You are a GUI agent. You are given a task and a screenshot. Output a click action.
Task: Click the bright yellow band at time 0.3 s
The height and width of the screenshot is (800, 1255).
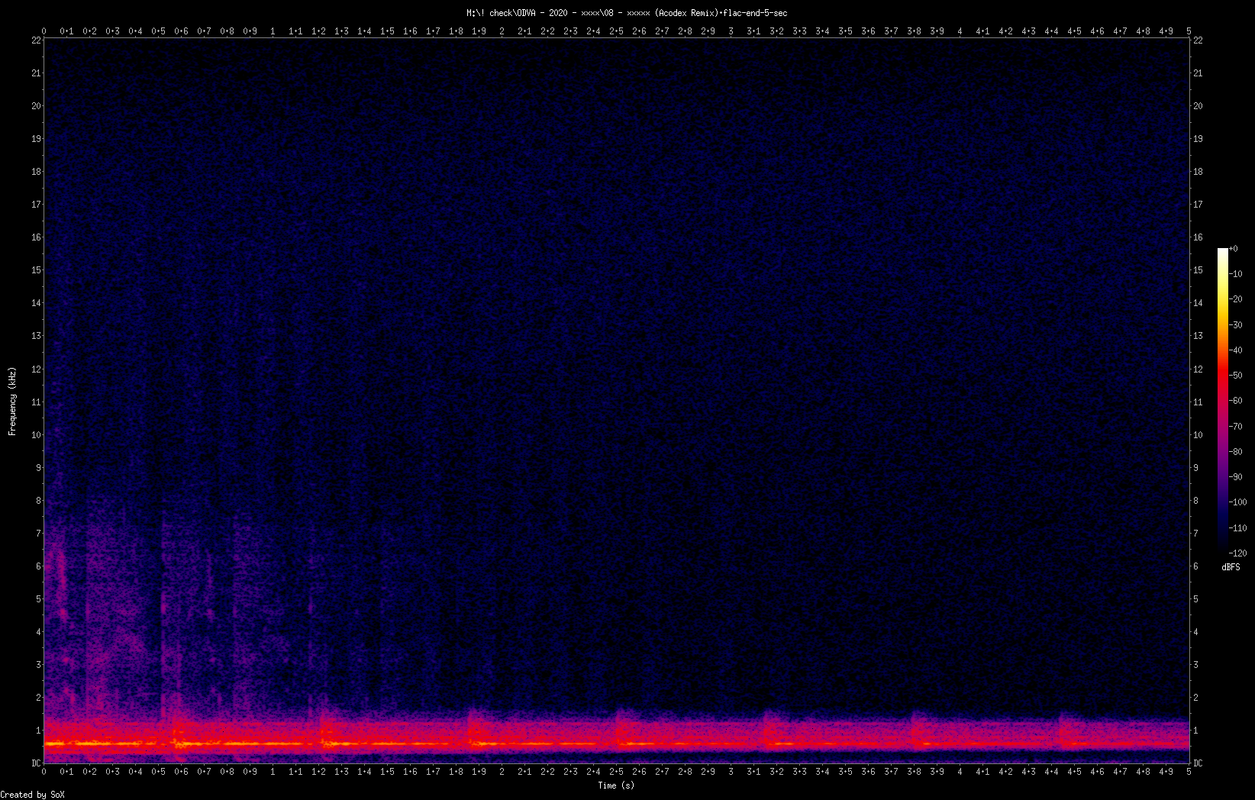click(113, 744)
